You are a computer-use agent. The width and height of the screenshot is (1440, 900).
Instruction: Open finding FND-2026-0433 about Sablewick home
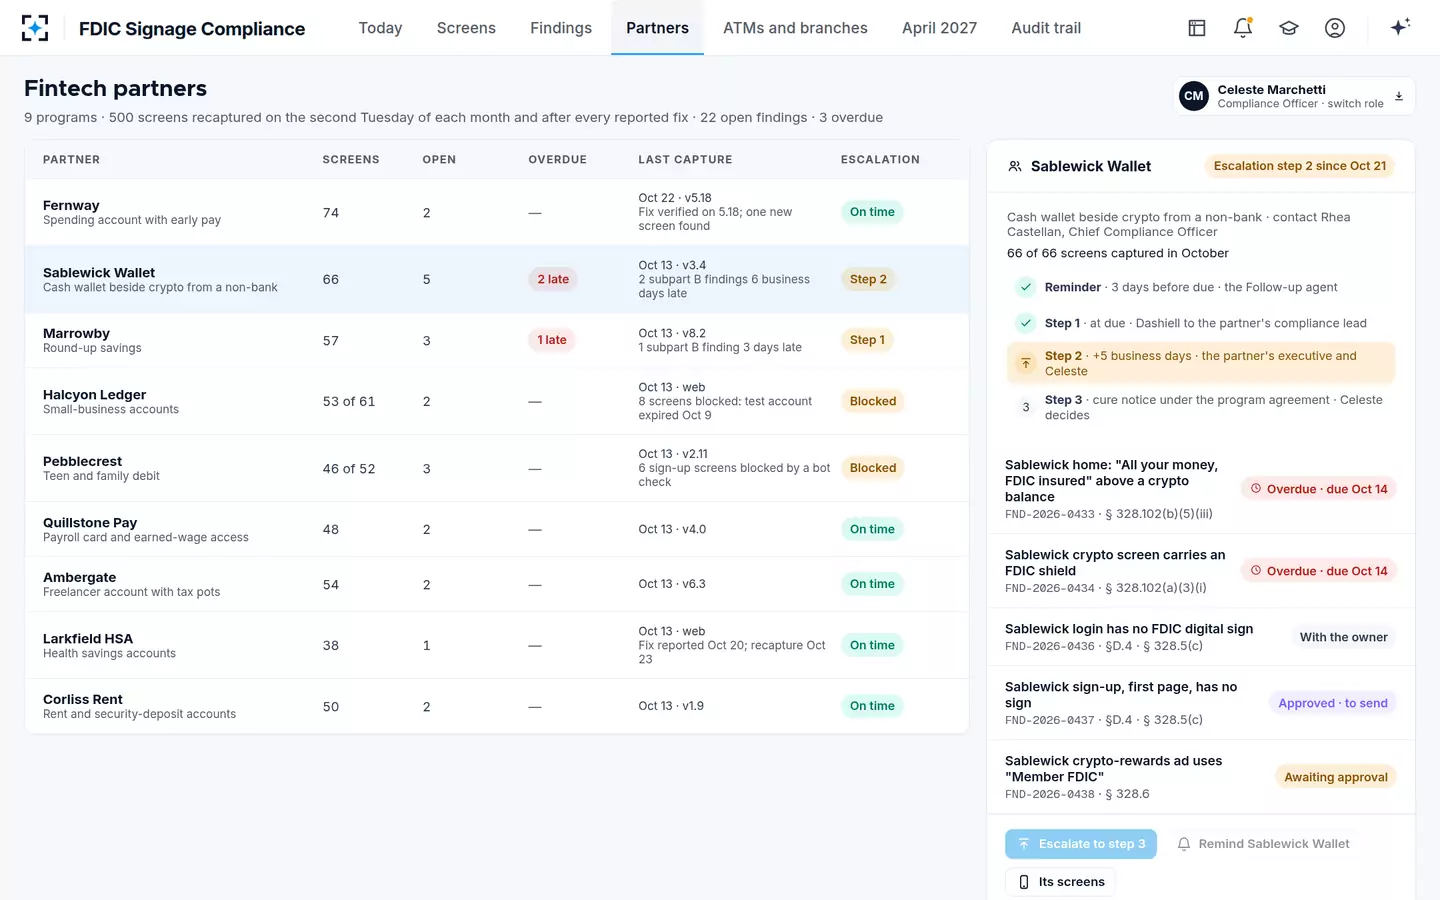[x=1201, y=489]
